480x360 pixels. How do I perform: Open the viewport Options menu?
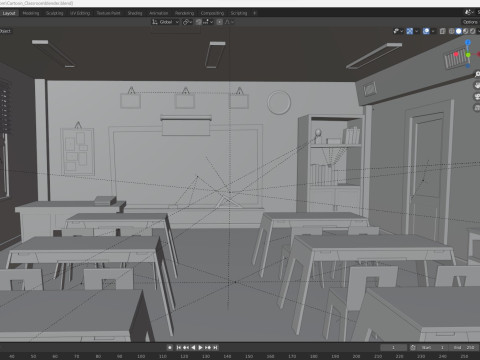[x=470, y=22]
